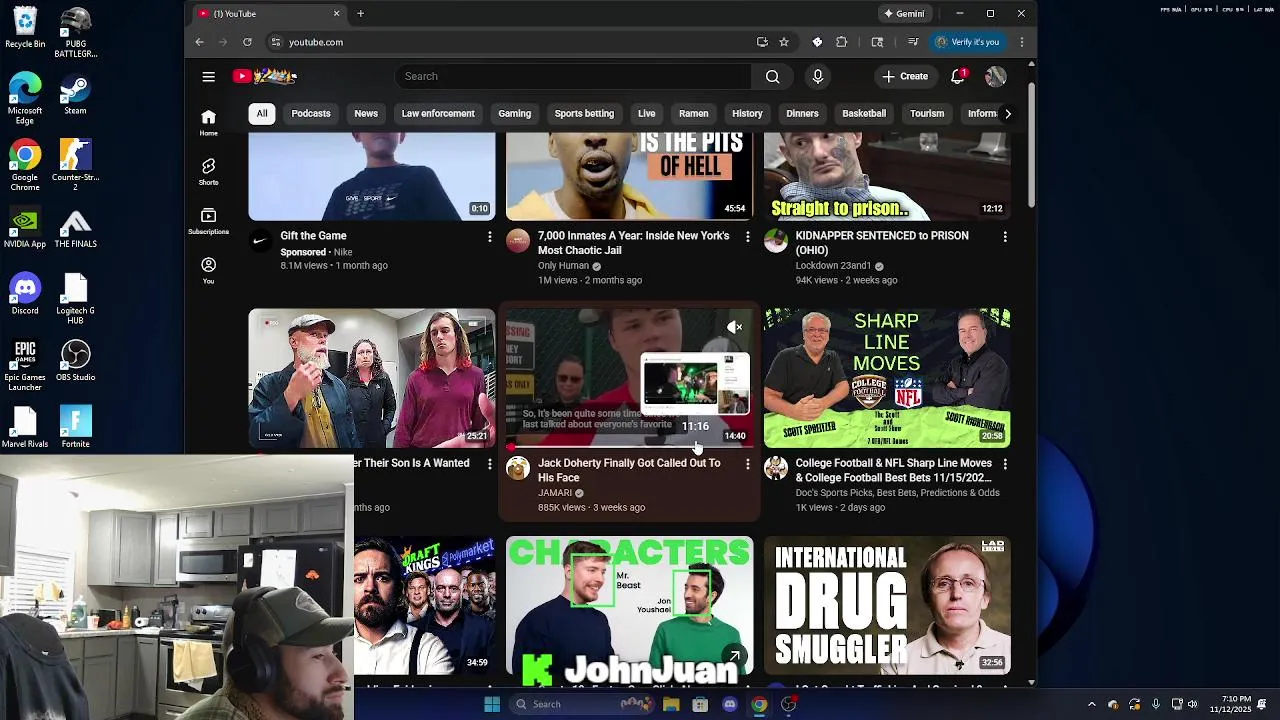Open options for 7,000 Inmates video
Screen dimensions: 1280x720
click(x=747, y=236)
